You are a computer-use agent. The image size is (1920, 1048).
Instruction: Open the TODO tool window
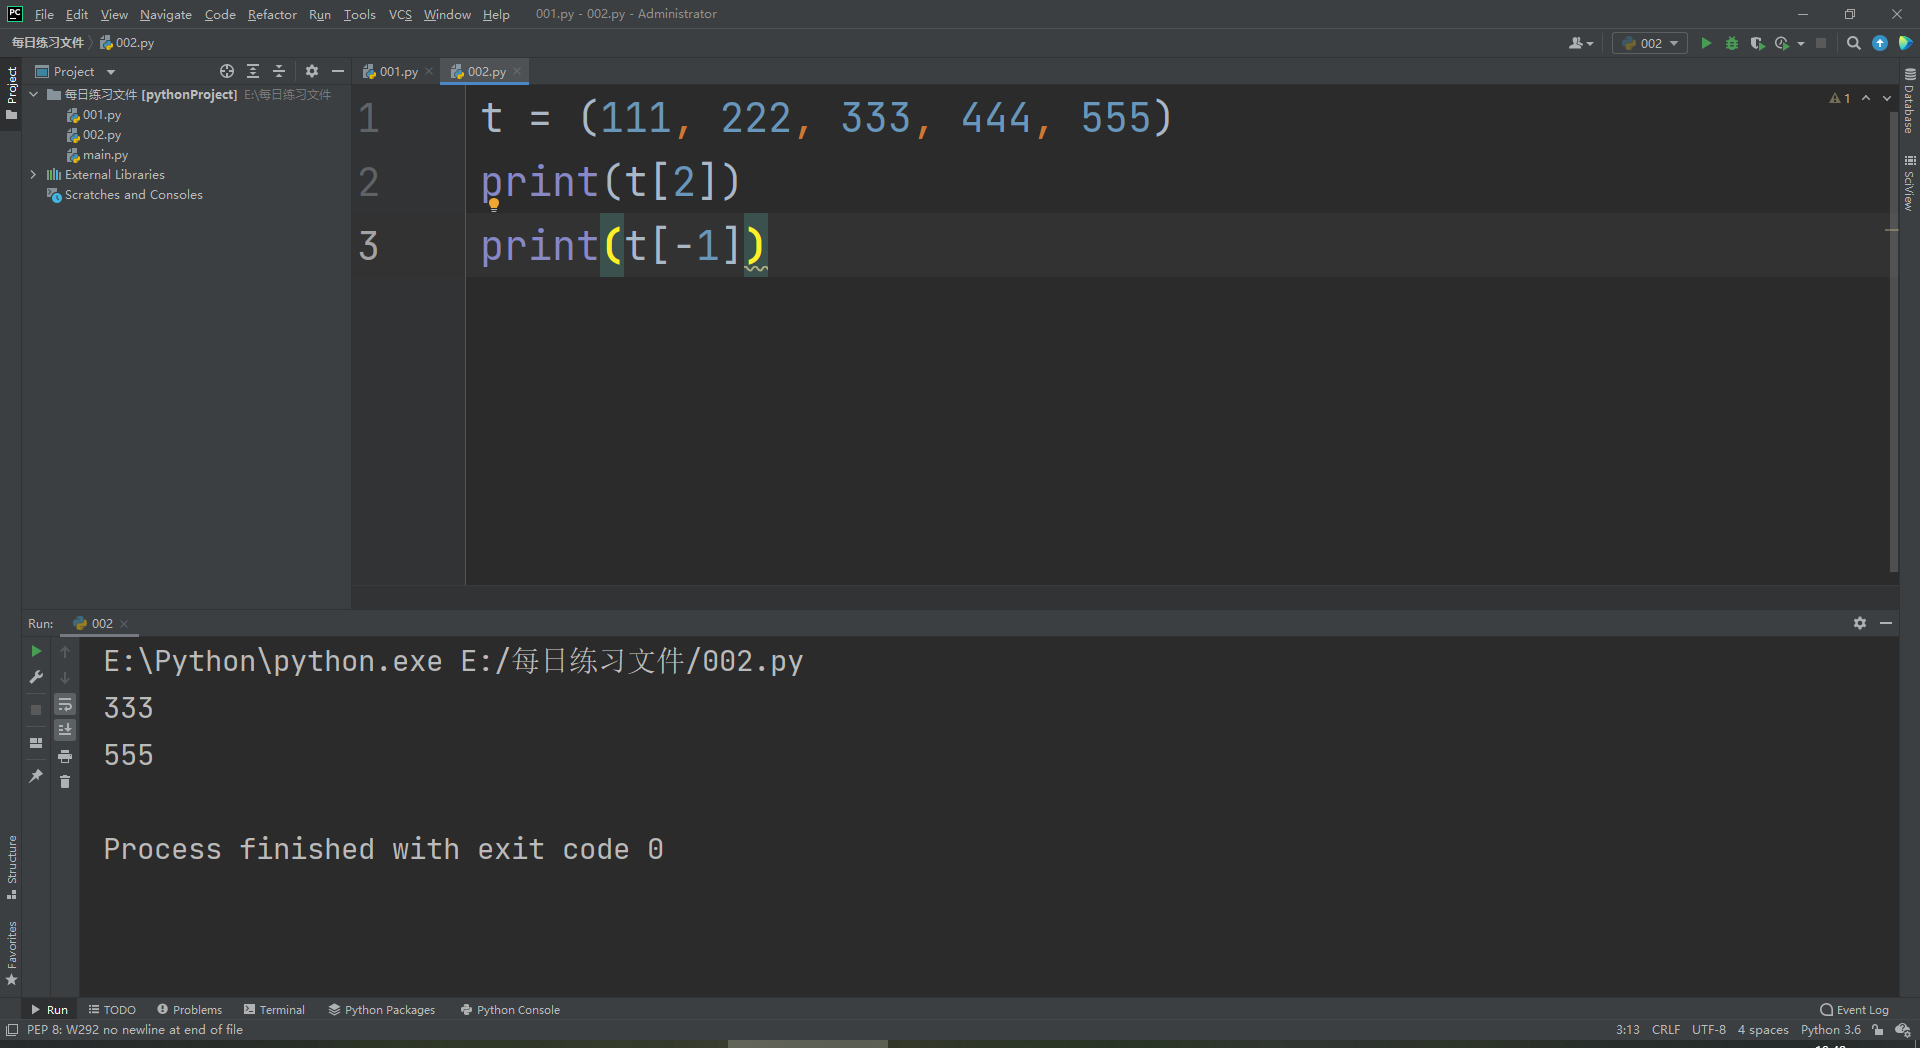(112, 1009)
